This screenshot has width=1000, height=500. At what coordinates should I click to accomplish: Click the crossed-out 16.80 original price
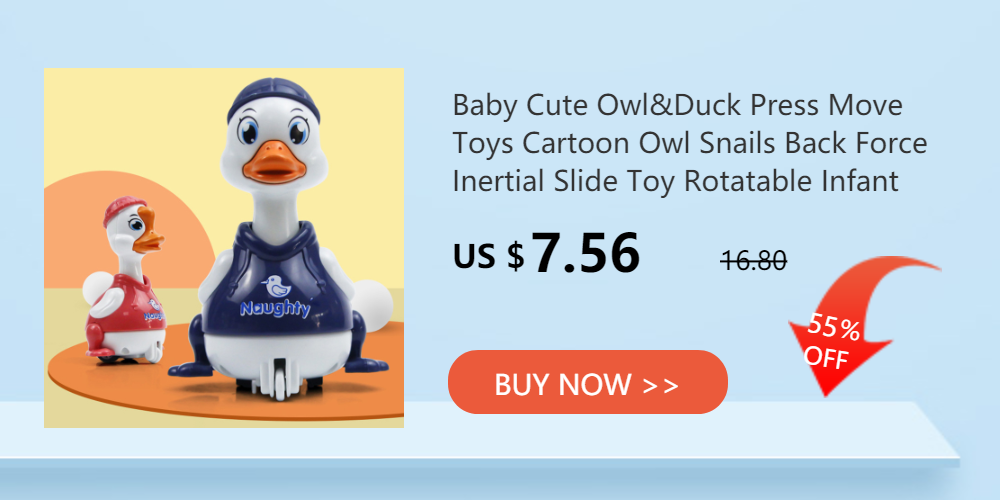(x=754, y=260)
